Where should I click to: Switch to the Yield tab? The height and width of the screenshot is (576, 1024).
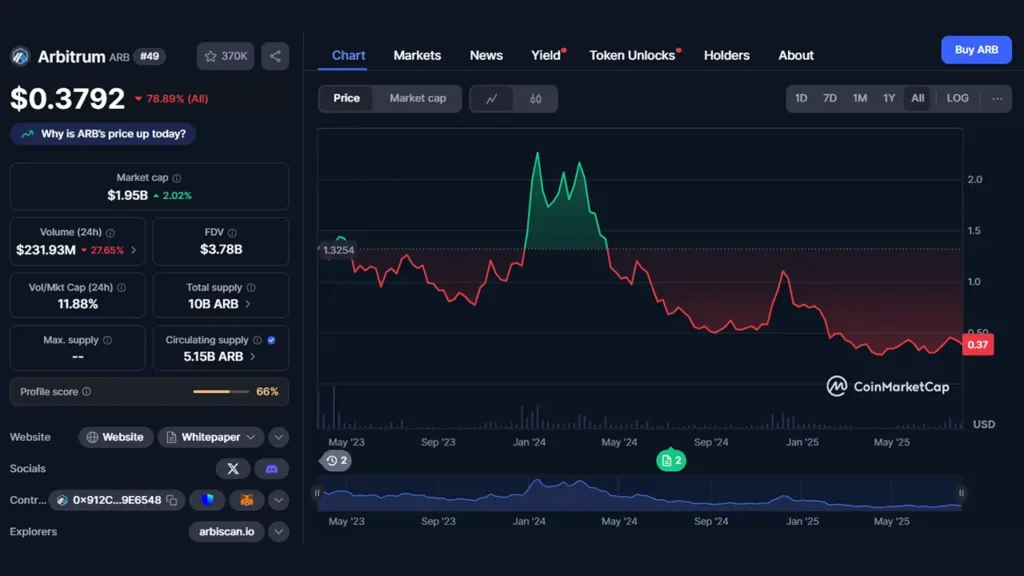[x=547, y=56]
